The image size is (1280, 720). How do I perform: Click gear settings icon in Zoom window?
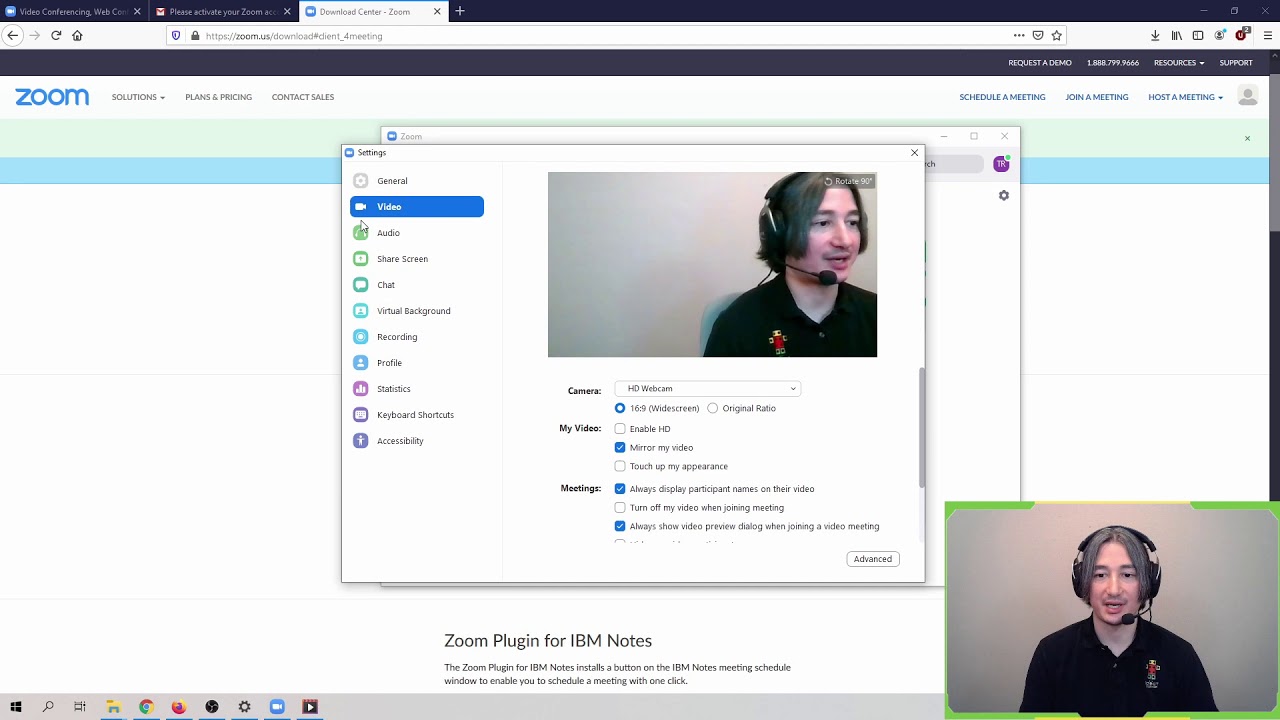[x=1003, y=195]
